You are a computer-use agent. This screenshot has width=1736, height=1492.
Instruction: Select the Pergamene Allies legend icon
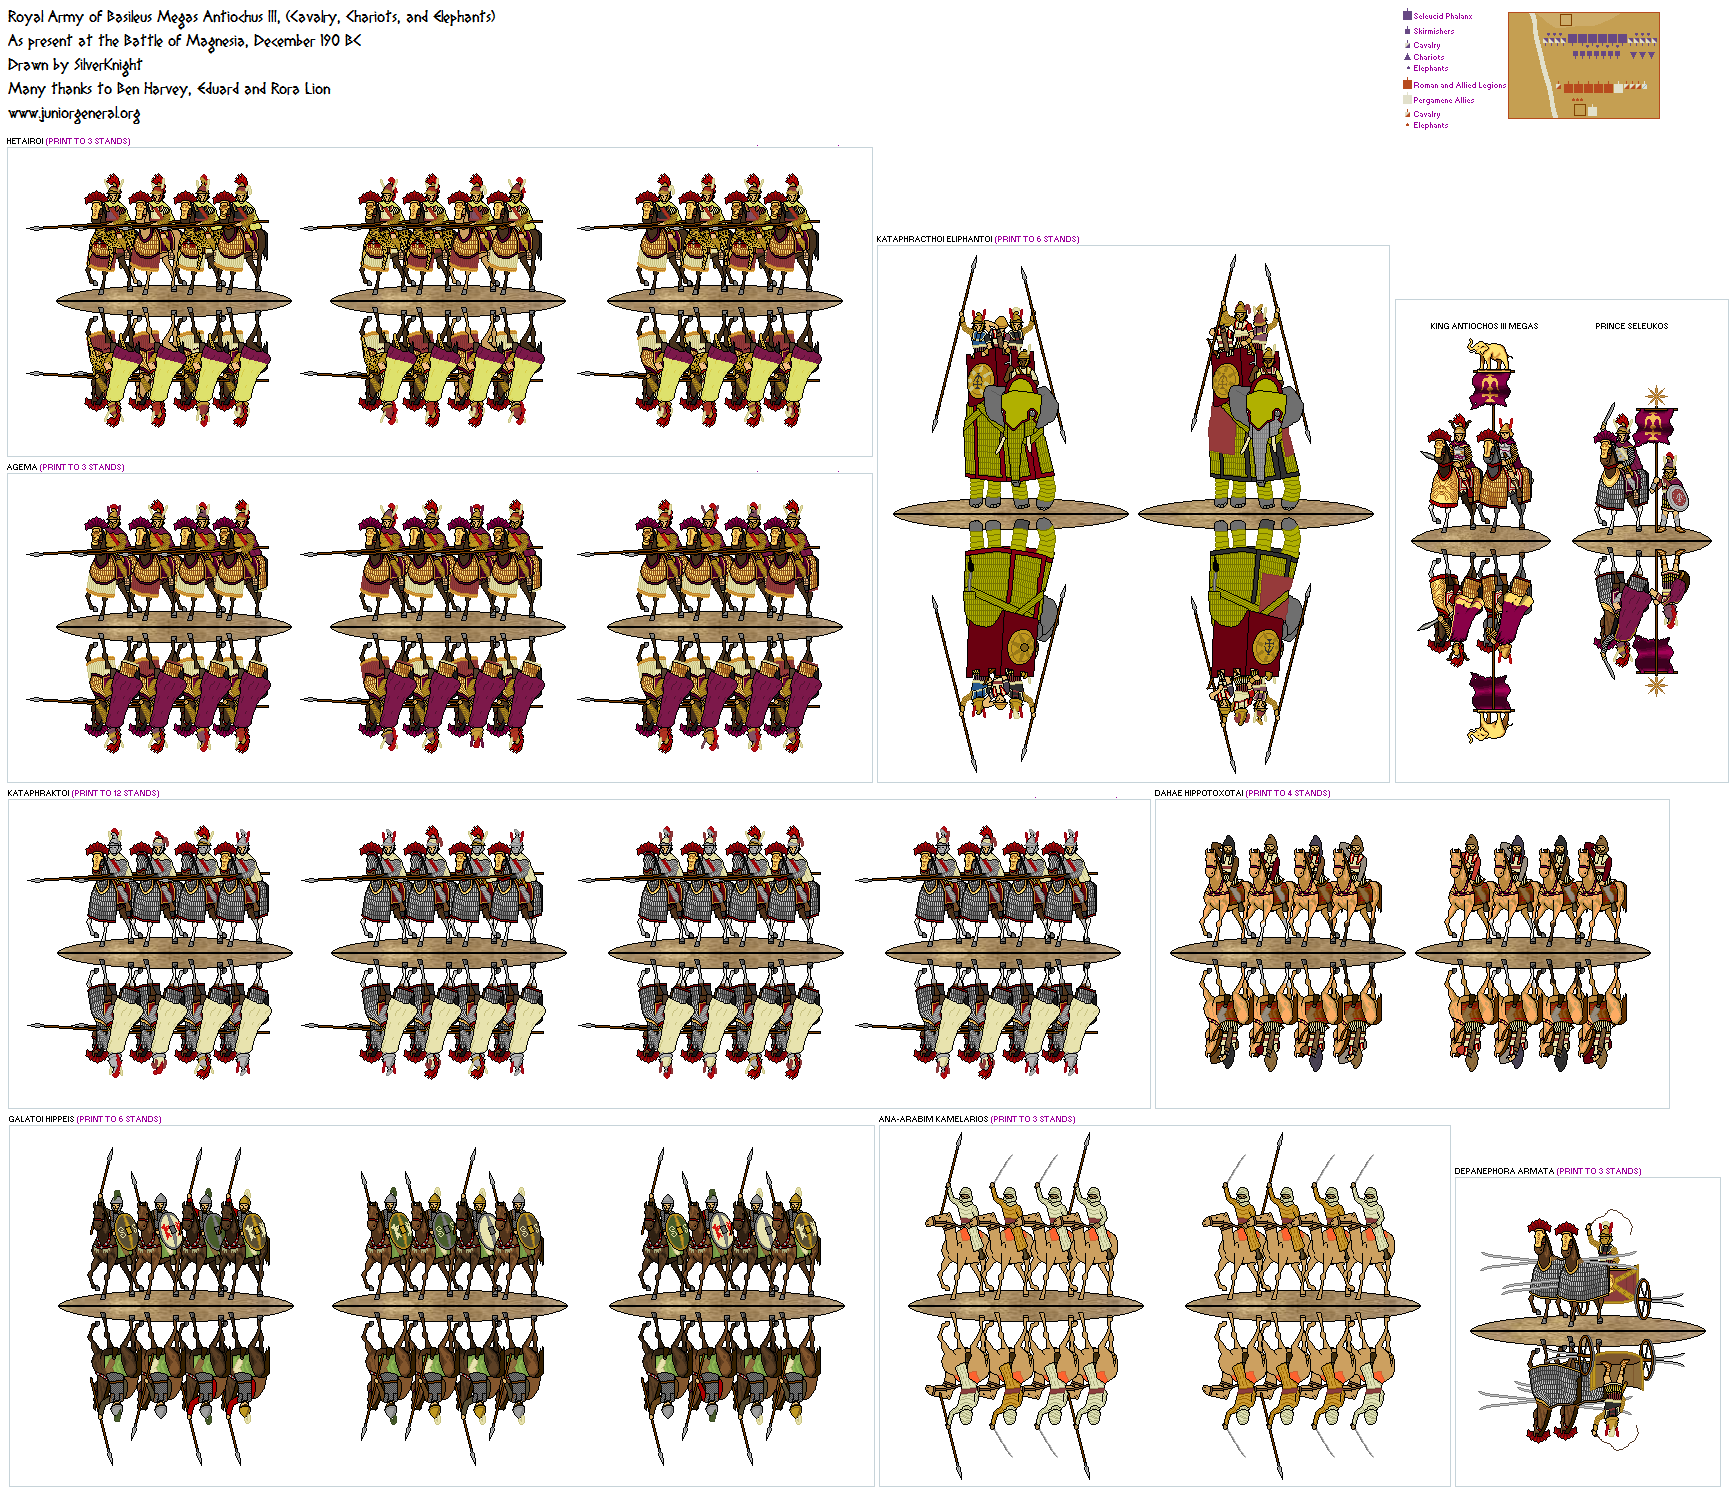1405,98
